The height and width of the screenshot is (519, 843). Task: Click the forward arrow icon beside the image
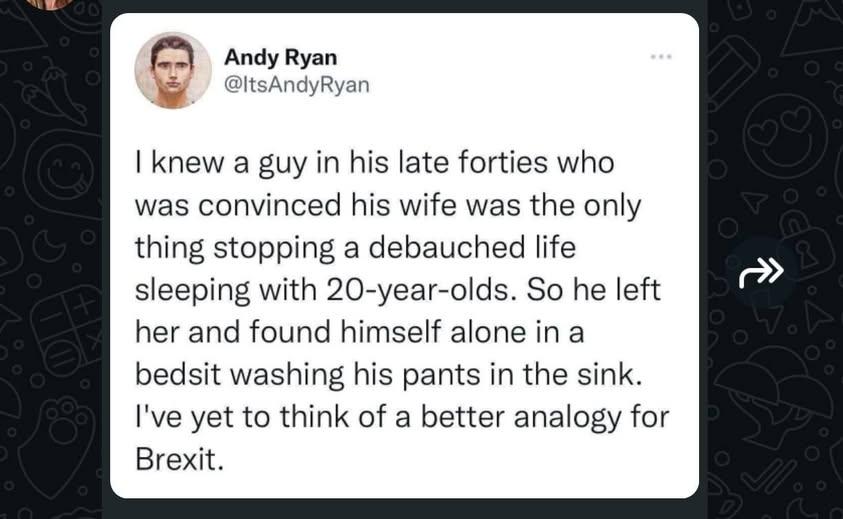[761, 271]
